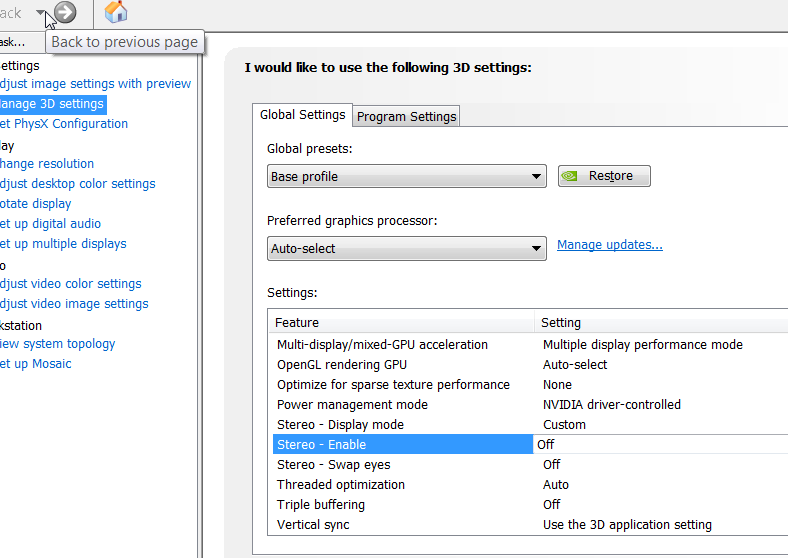788x558 pixels.
Task: Click Off value for Stereo - Swap eyes
Action: point(551,465)
